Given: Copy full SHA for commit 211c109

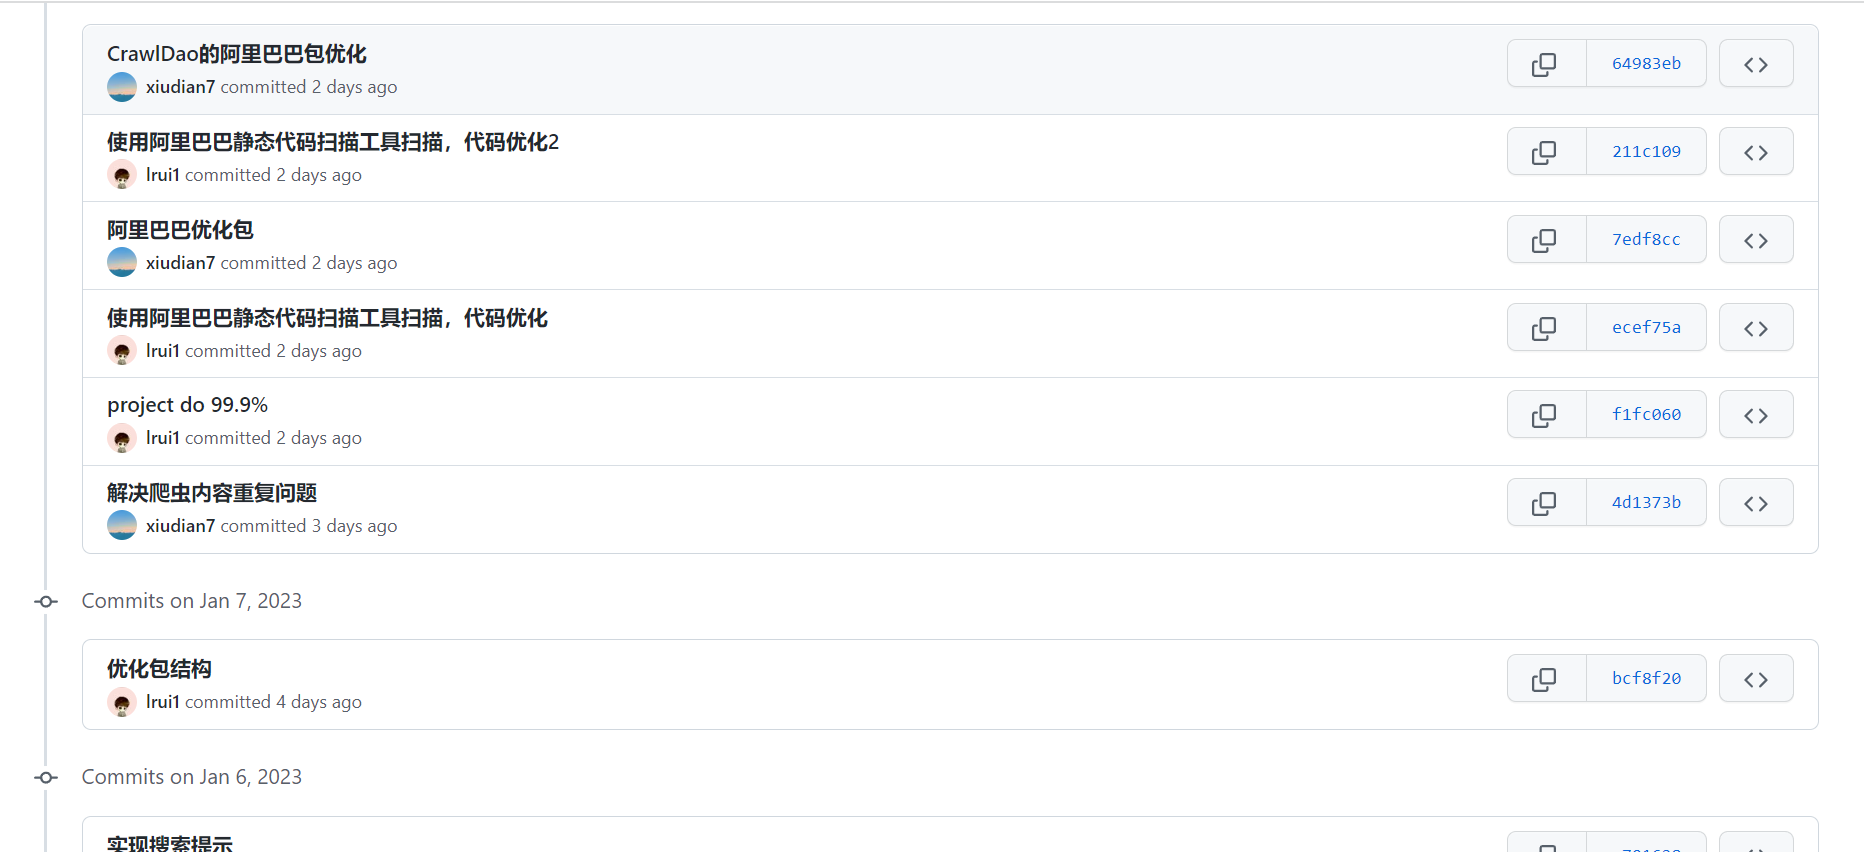Looking at the screenshot, I should [x=1545, y=152].
